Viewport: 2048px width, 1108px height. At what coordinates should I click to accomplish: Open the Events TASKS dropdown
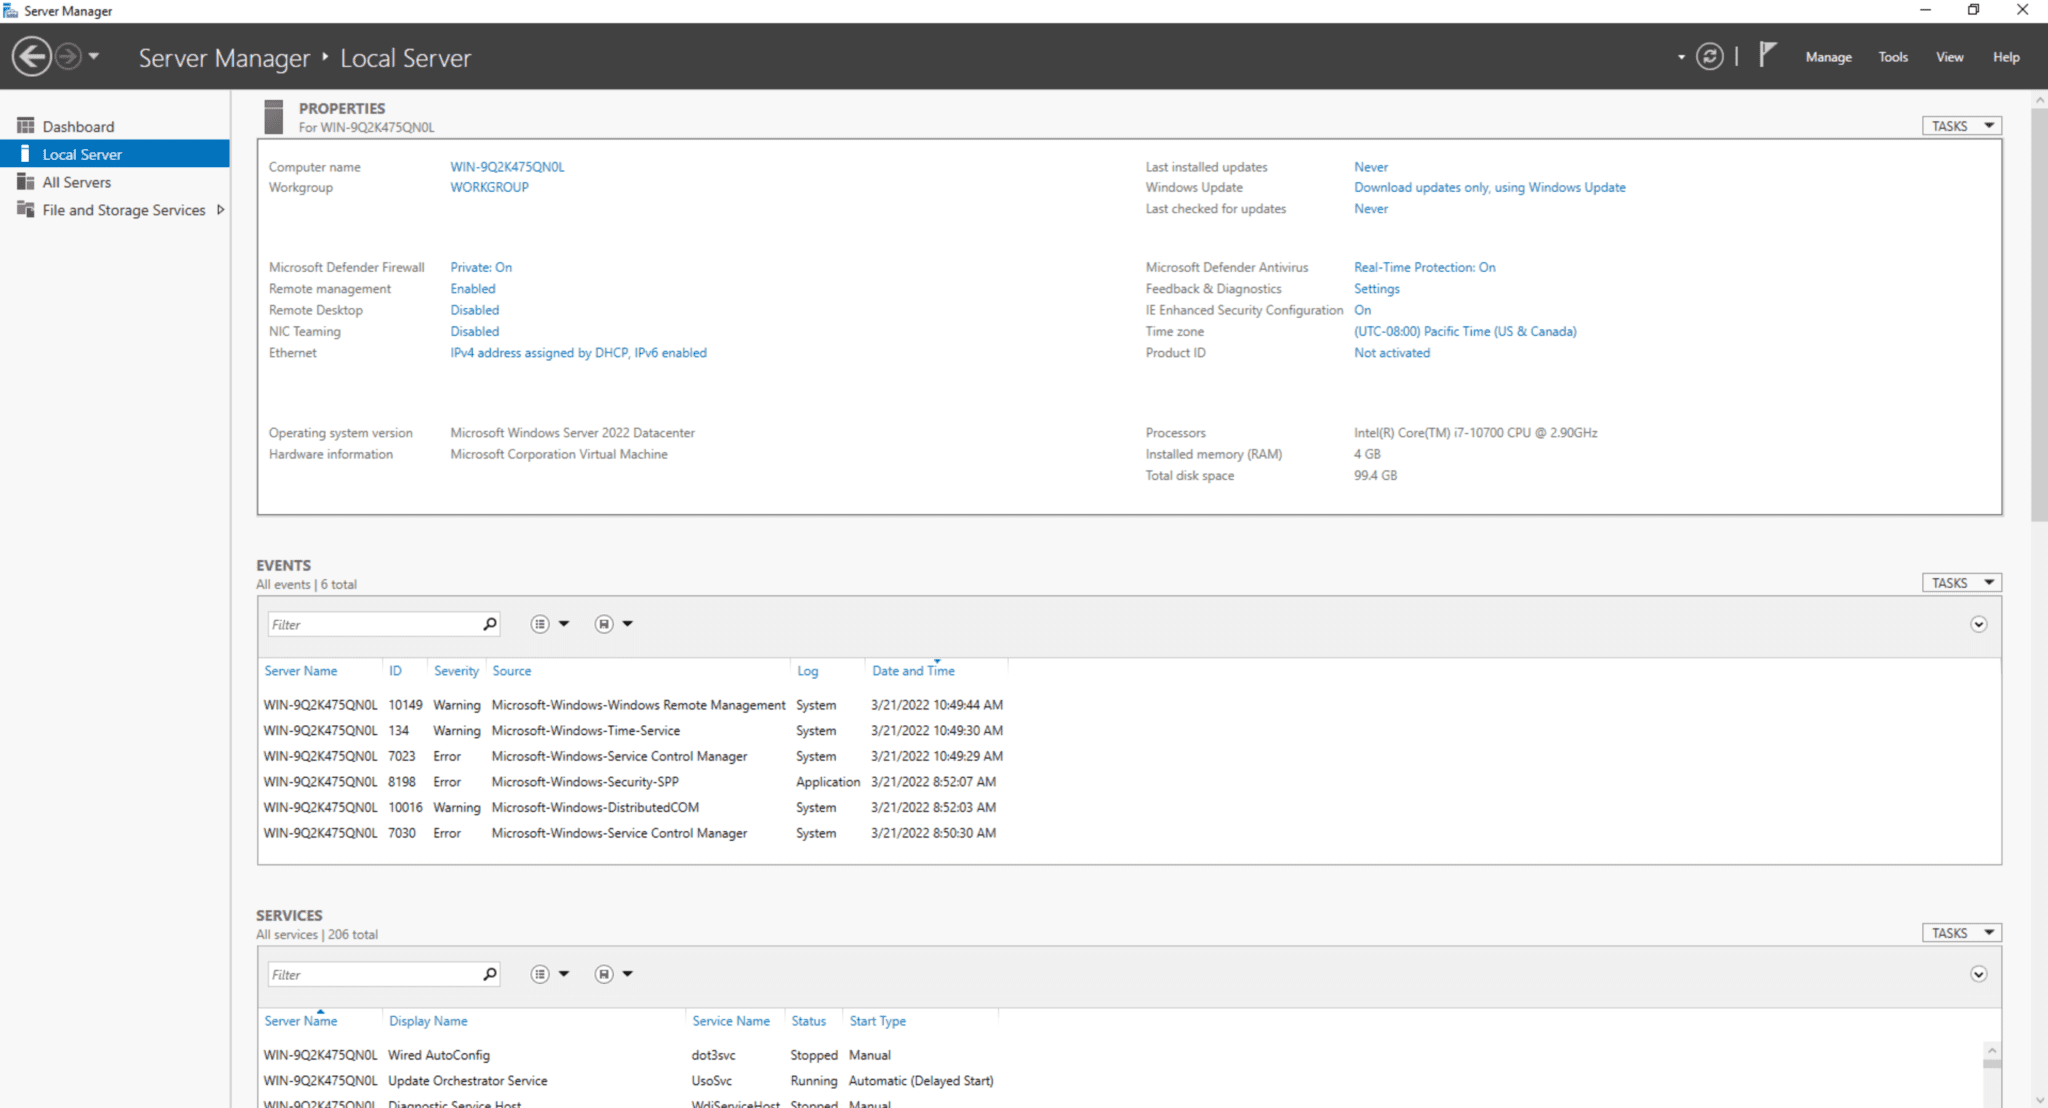click(x=1961, y=583)
